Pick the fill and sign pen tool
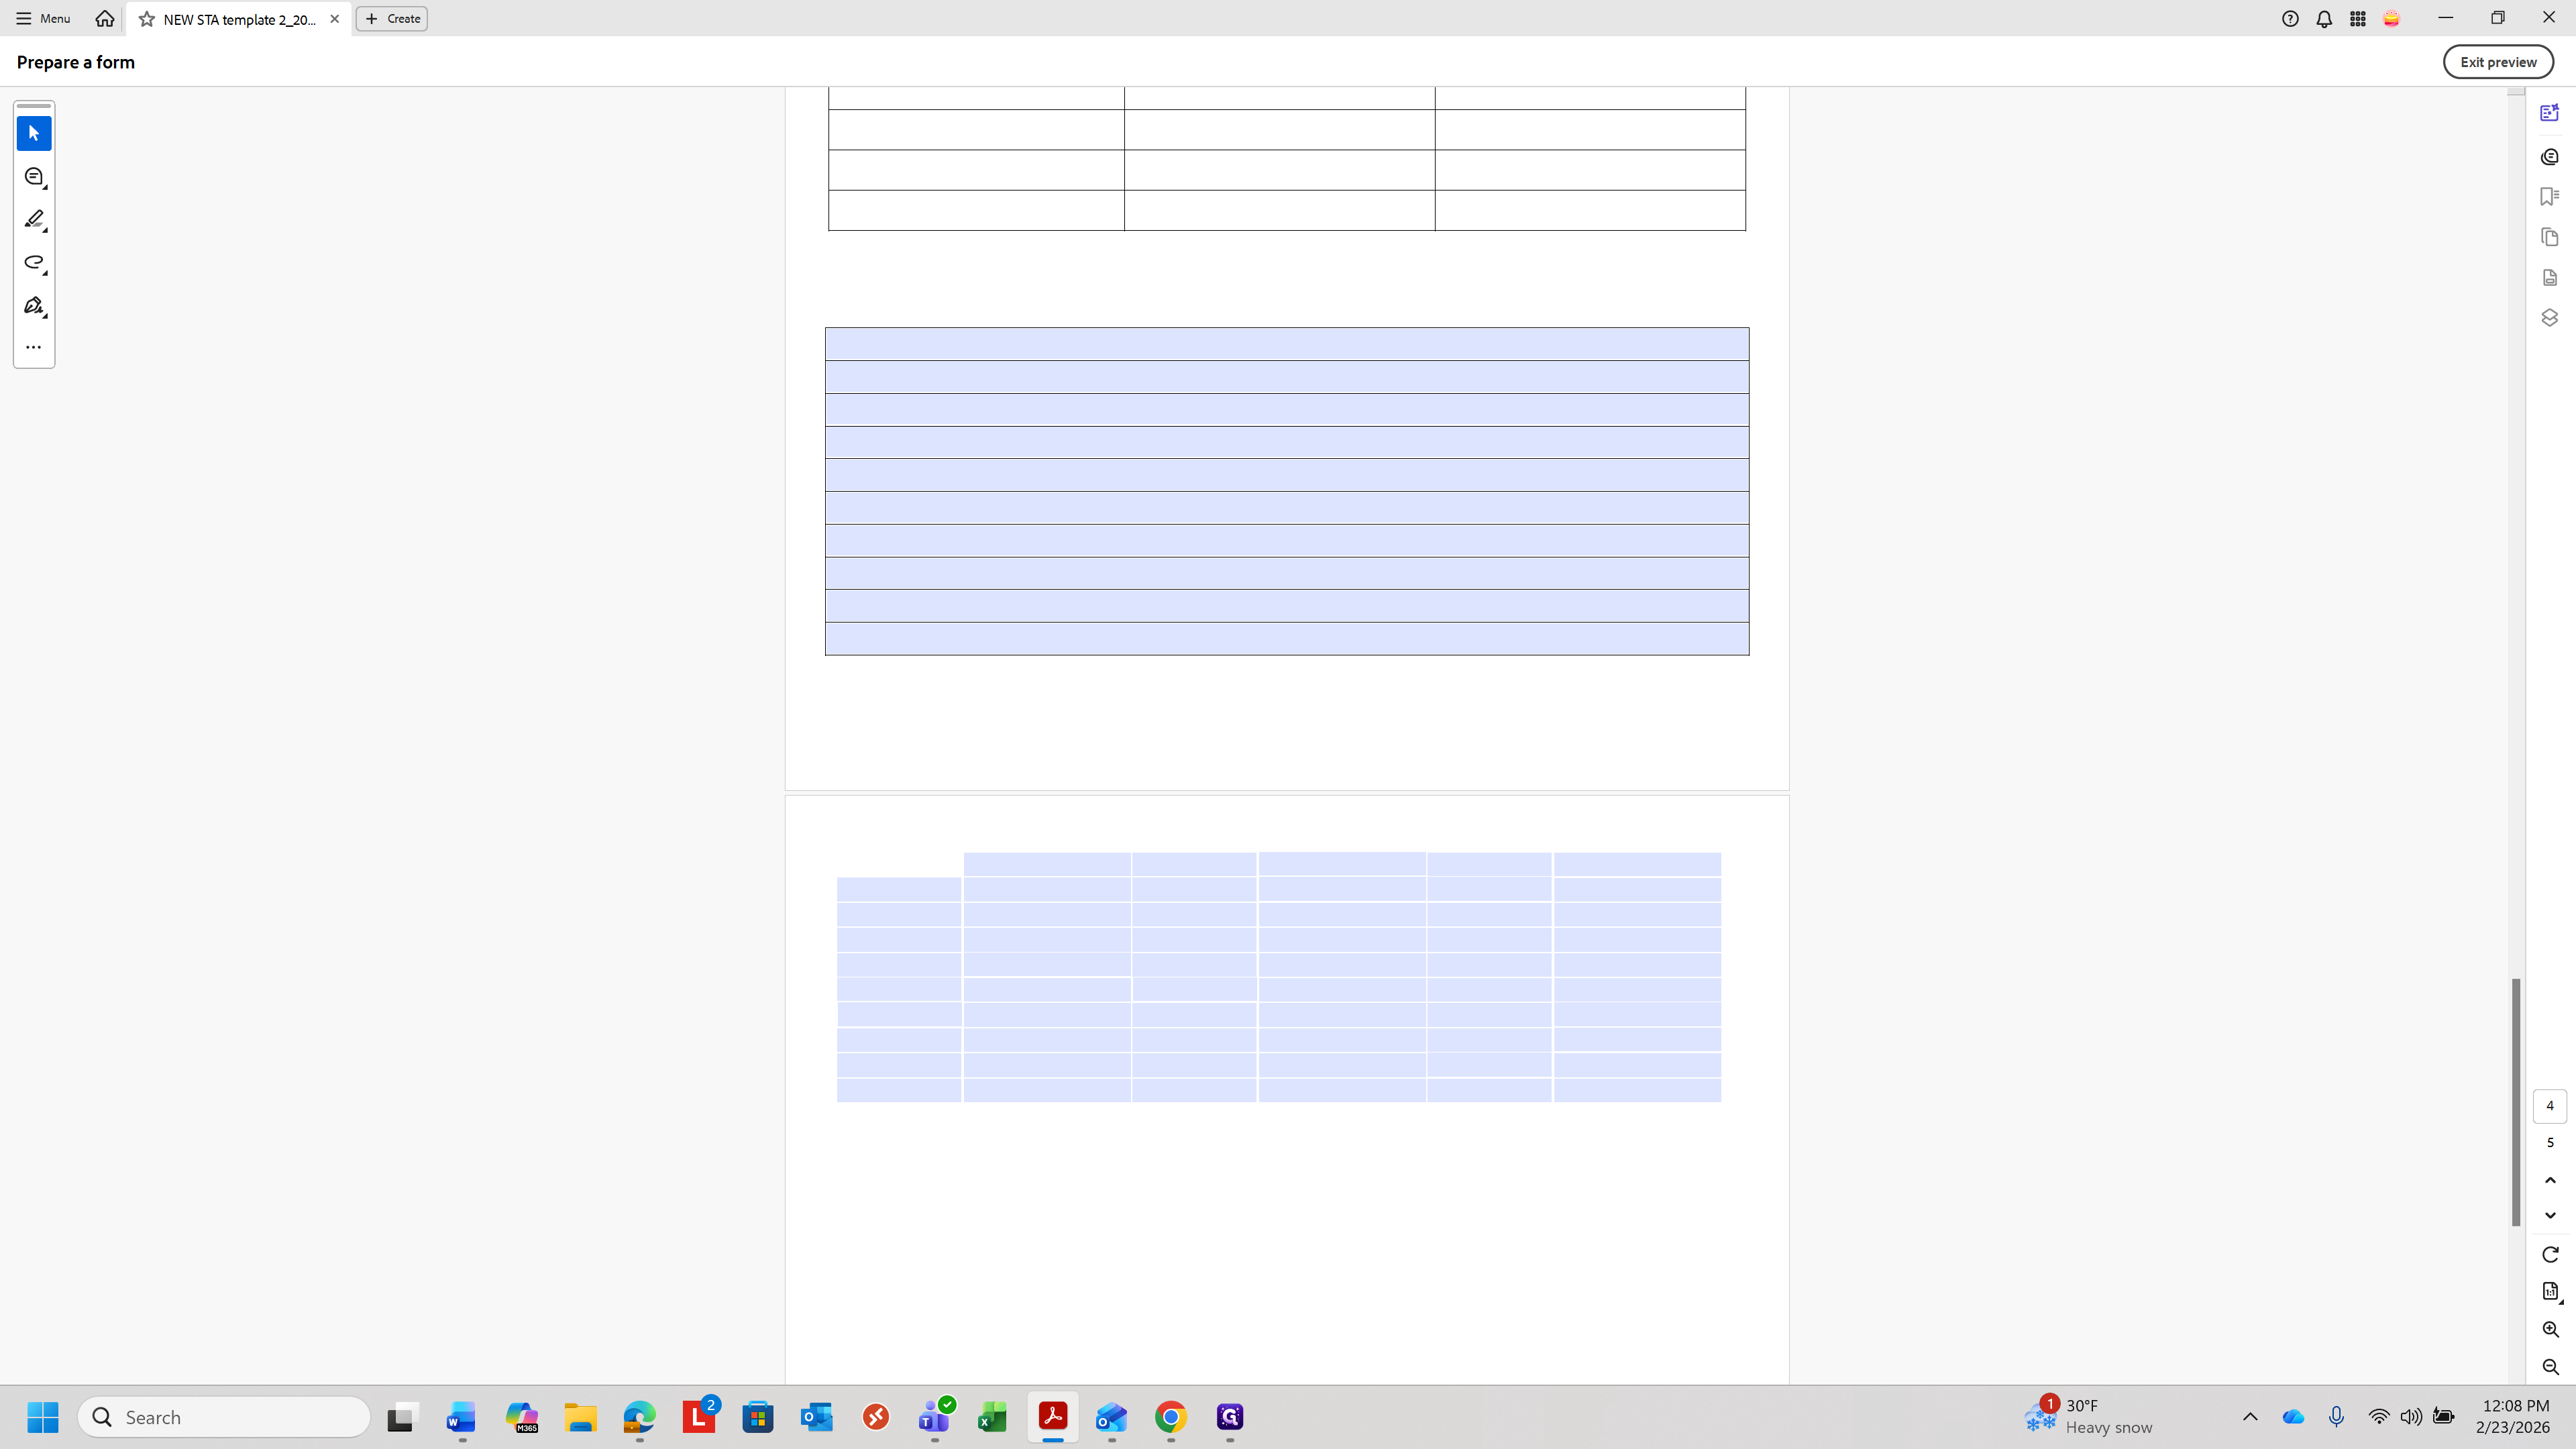This screenshot has width=2576, height=1449. pyautogui.click(x=34, y=305)
